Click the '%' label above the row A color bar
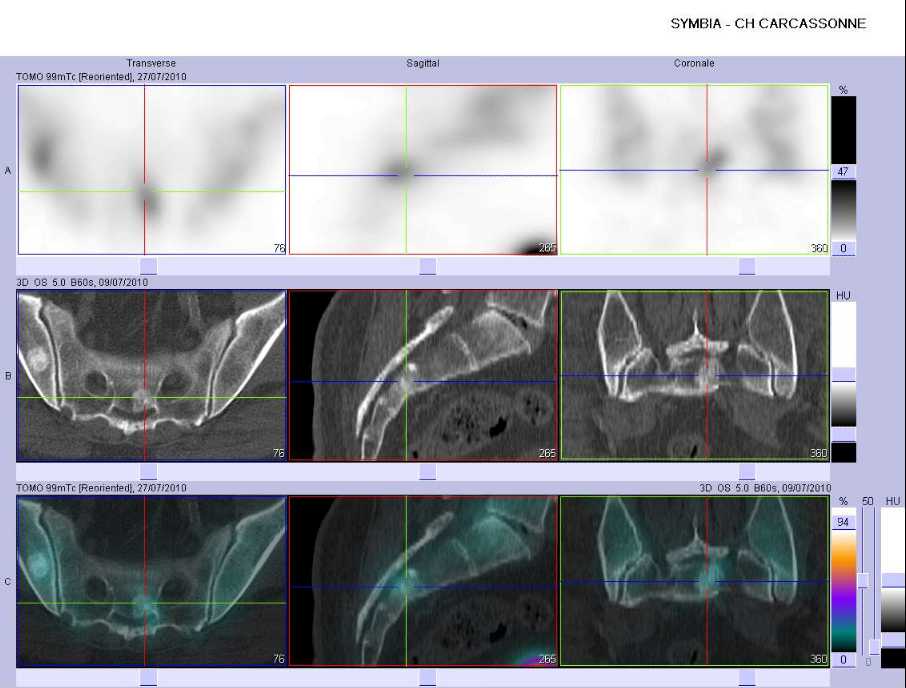 (x=843, y=90)
